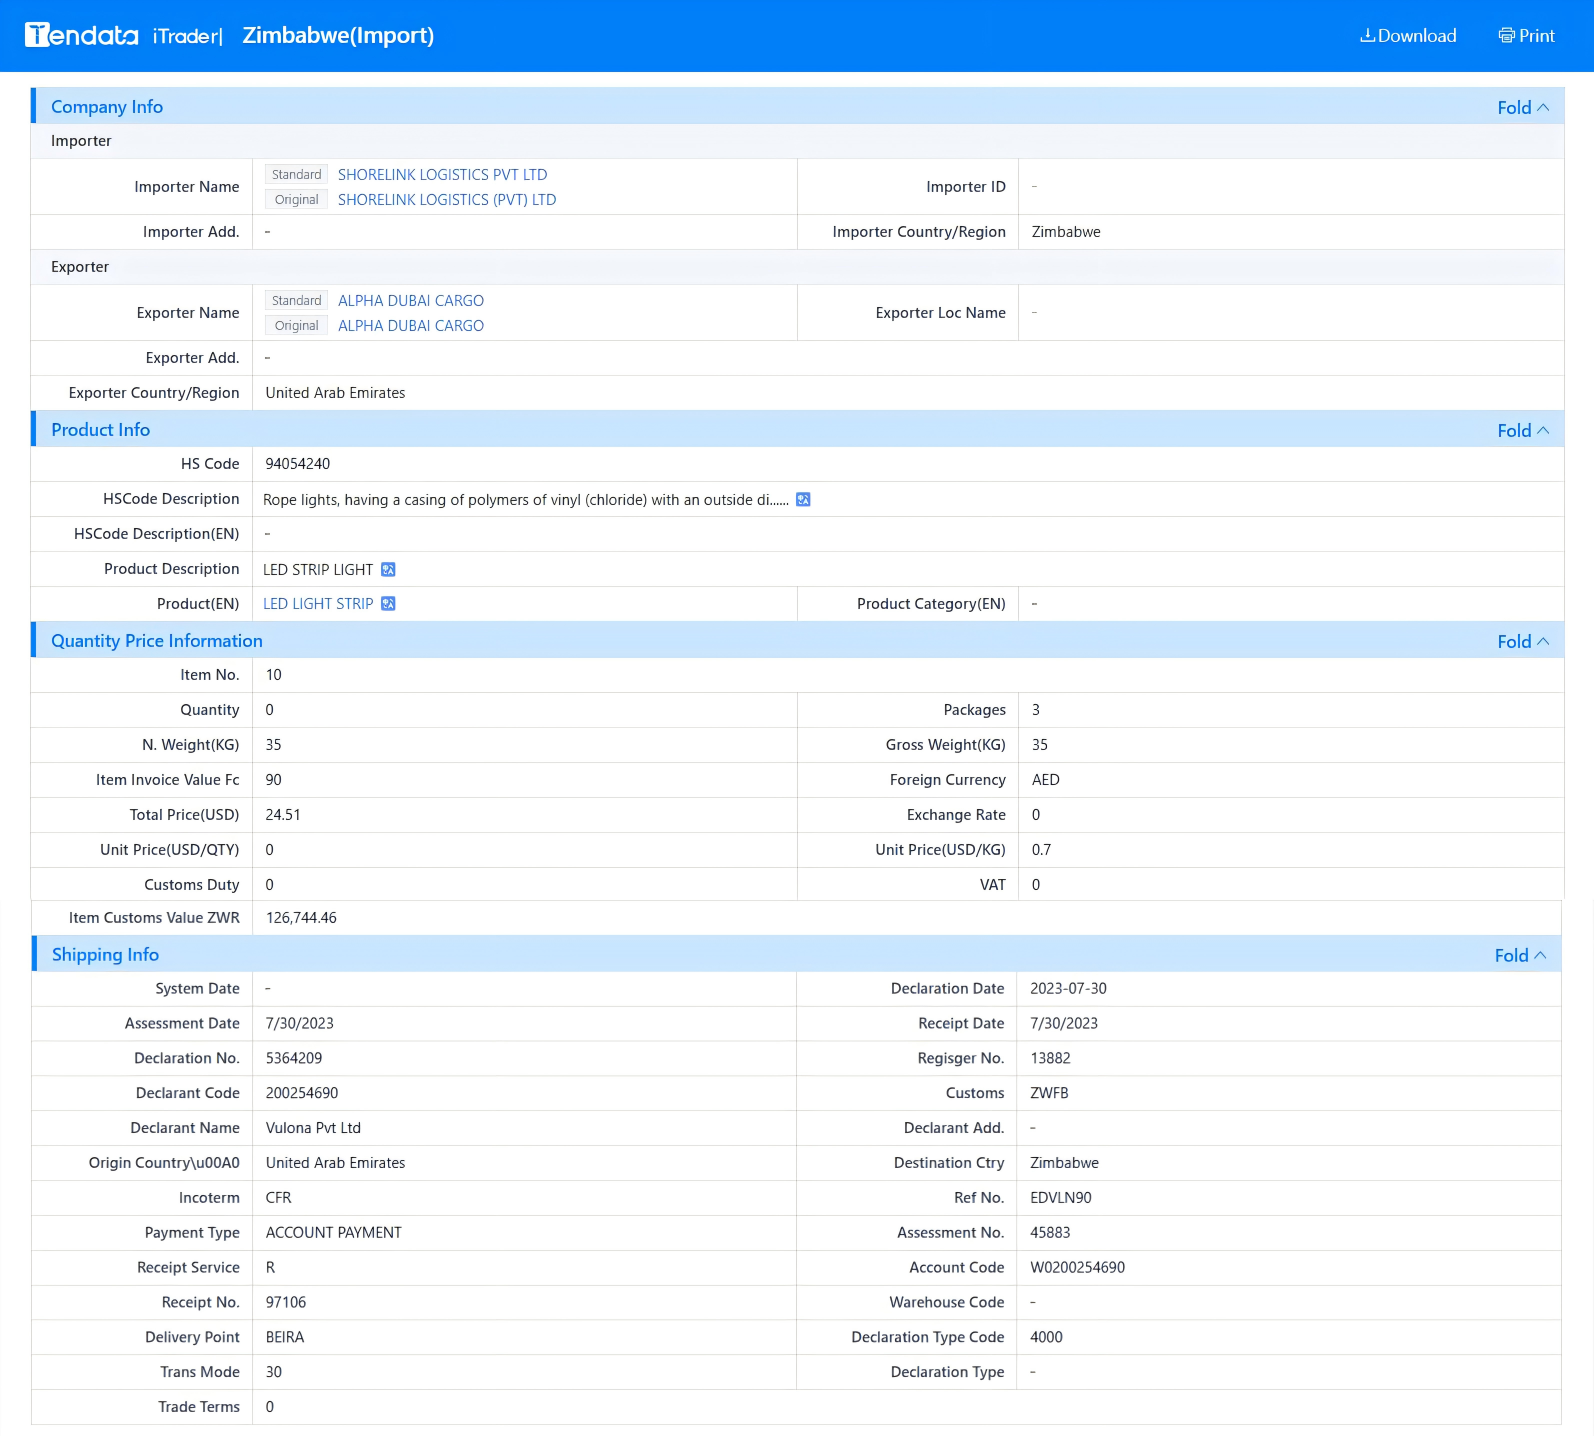Select Importer Country/Region Zimbabwe value

point(1066,232)
